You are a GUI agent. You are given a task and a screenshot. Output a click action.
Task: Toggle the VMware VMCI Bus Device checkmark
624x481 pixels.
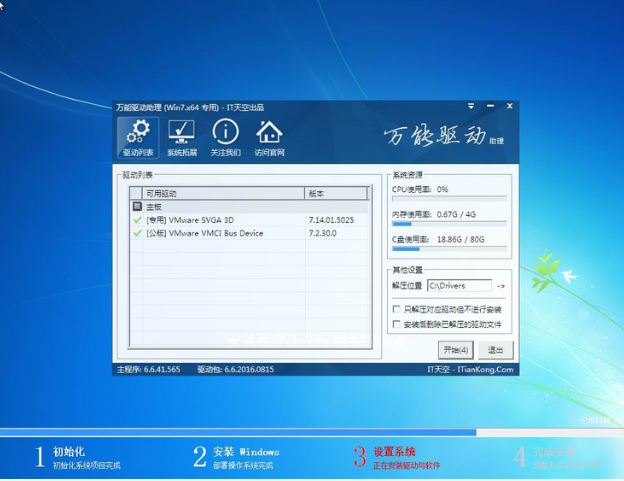[137, 233]
